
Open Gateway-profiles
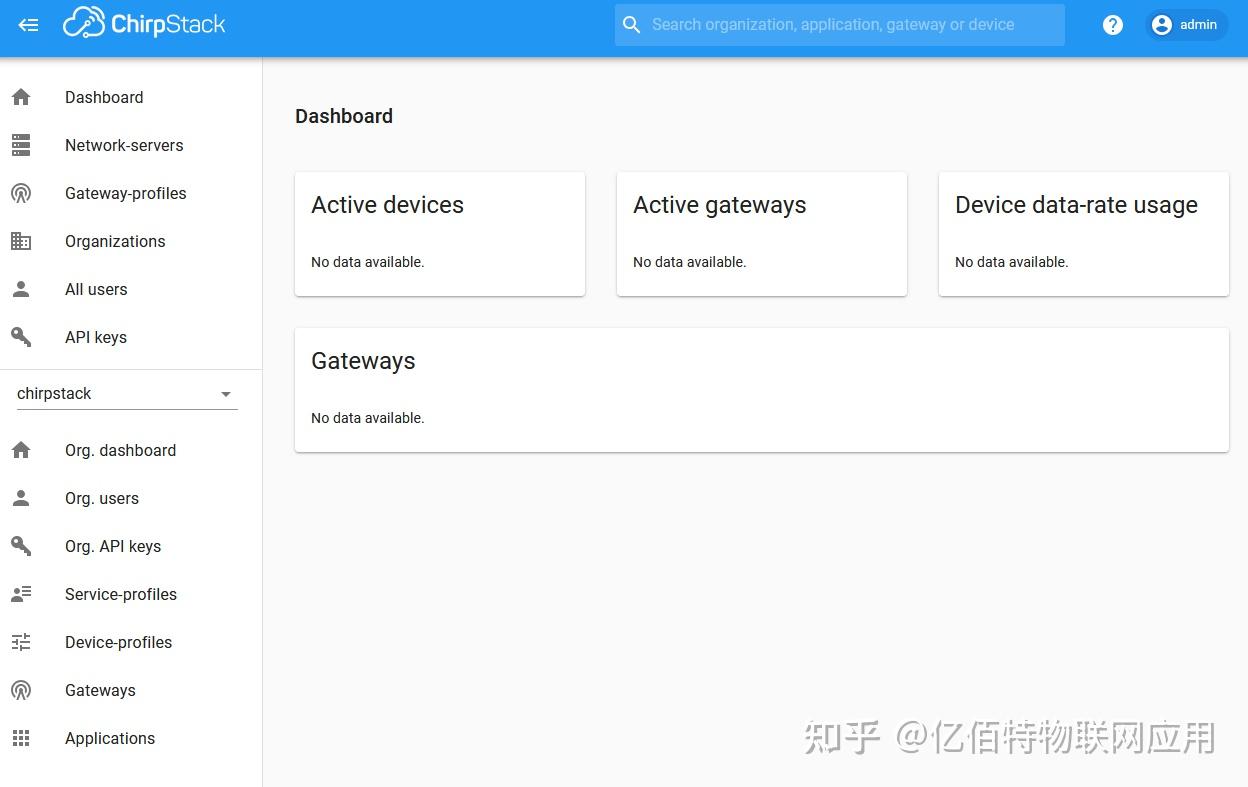coord(126,193)
